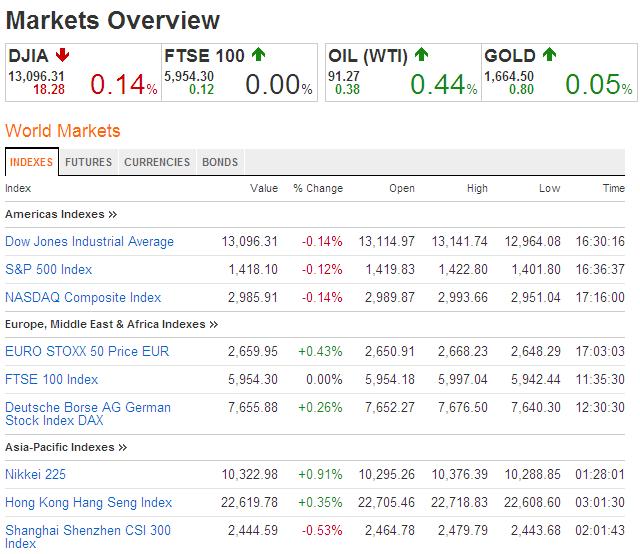
Task: Click Hang Seng value 22,619.78
Action: [249, 502]
